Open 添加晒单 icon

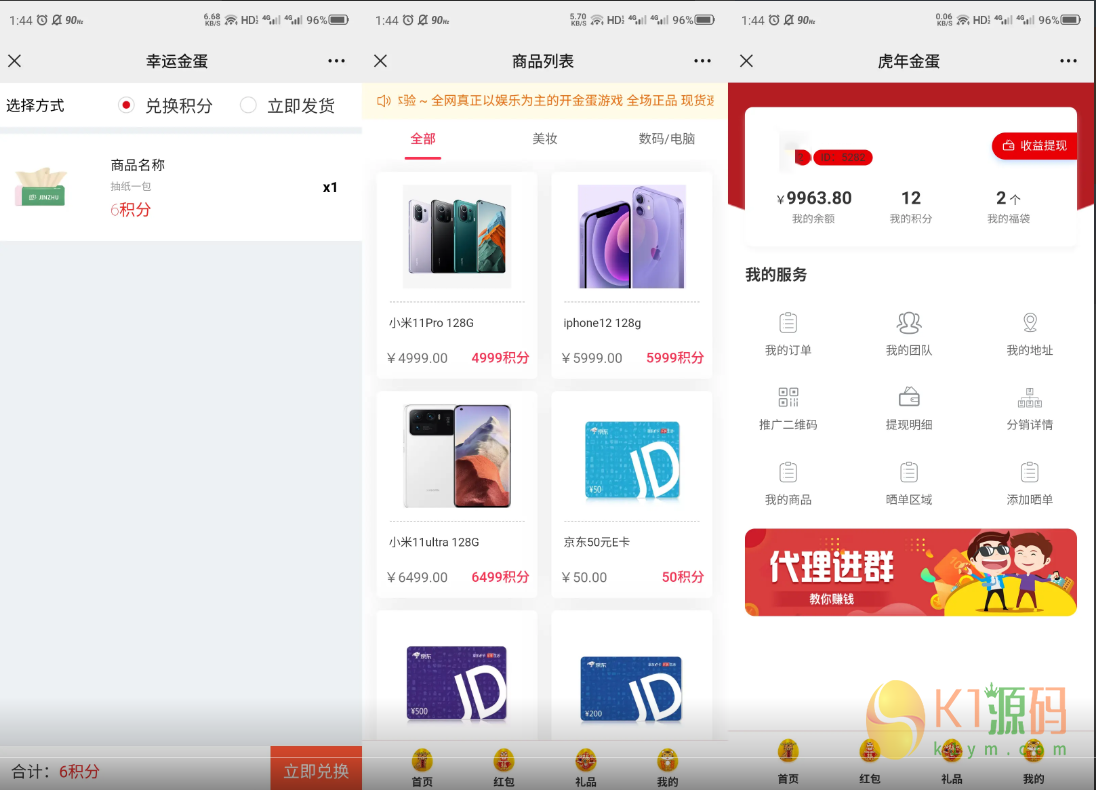point(1030,472)
